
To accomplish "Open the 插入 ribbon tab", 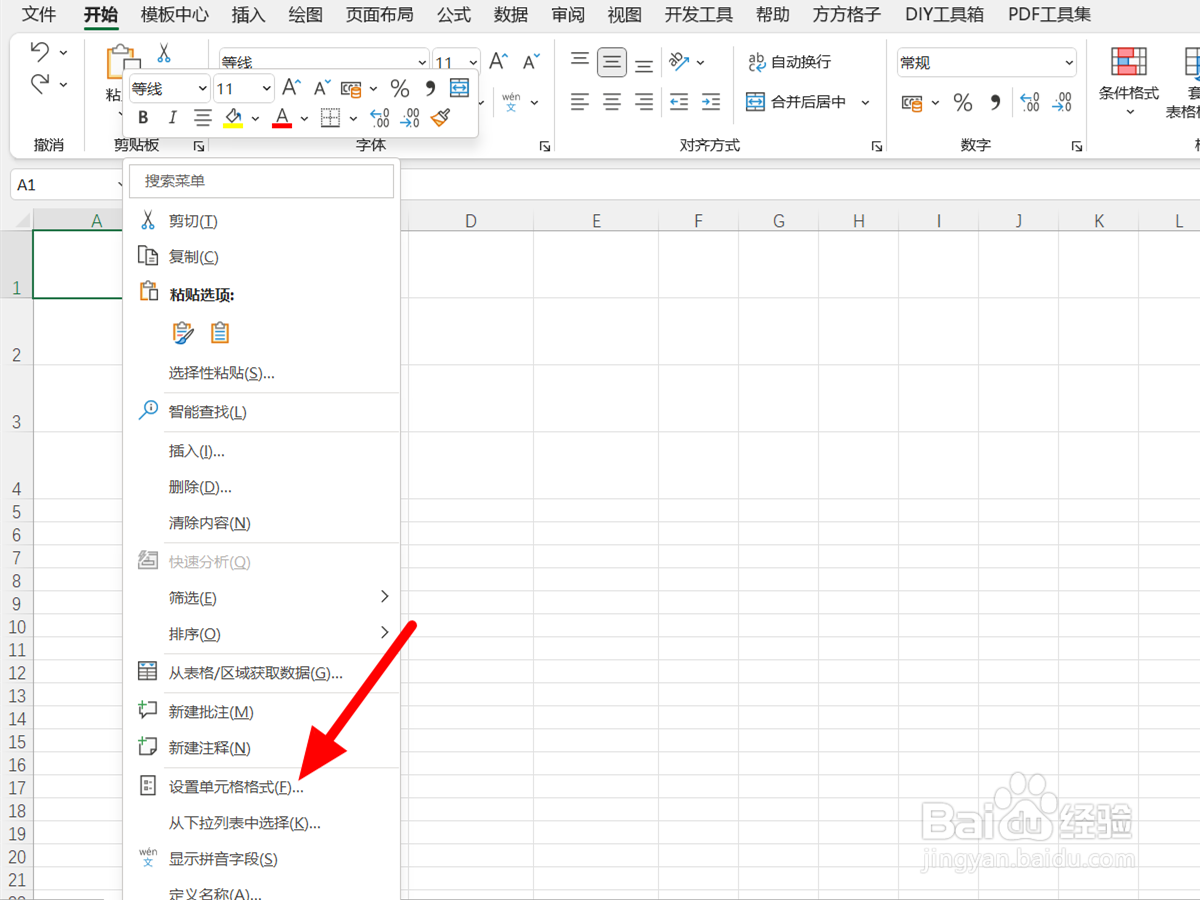I will 248,15.
